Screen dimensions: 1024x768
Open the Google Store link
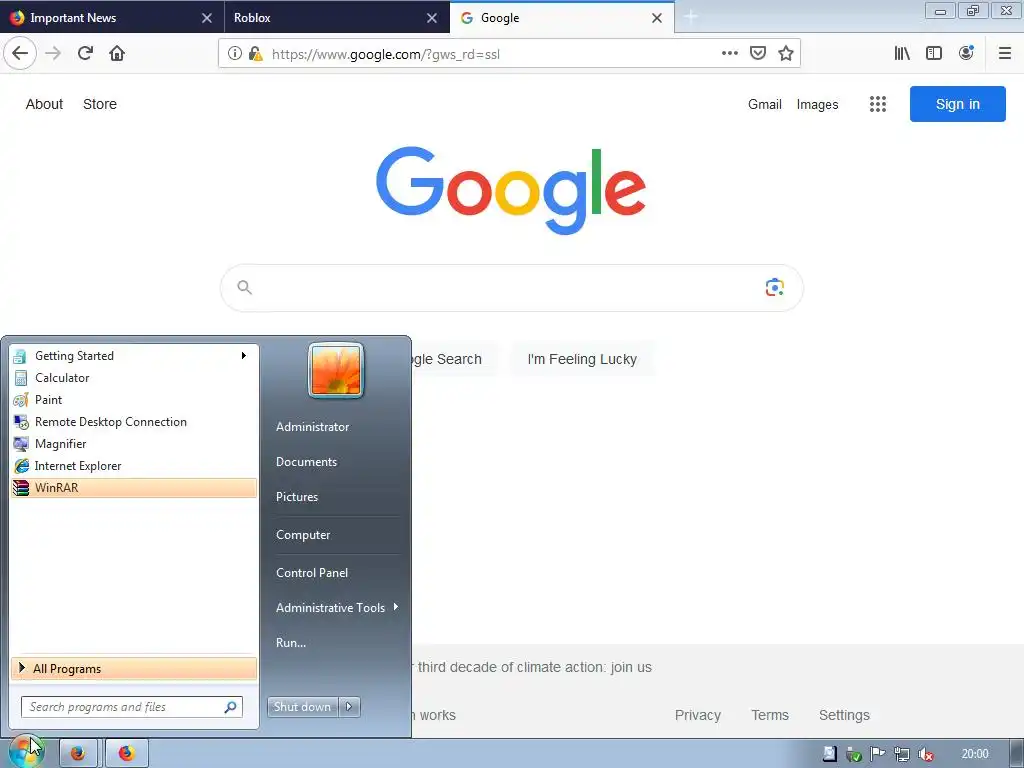click(100, 104)
